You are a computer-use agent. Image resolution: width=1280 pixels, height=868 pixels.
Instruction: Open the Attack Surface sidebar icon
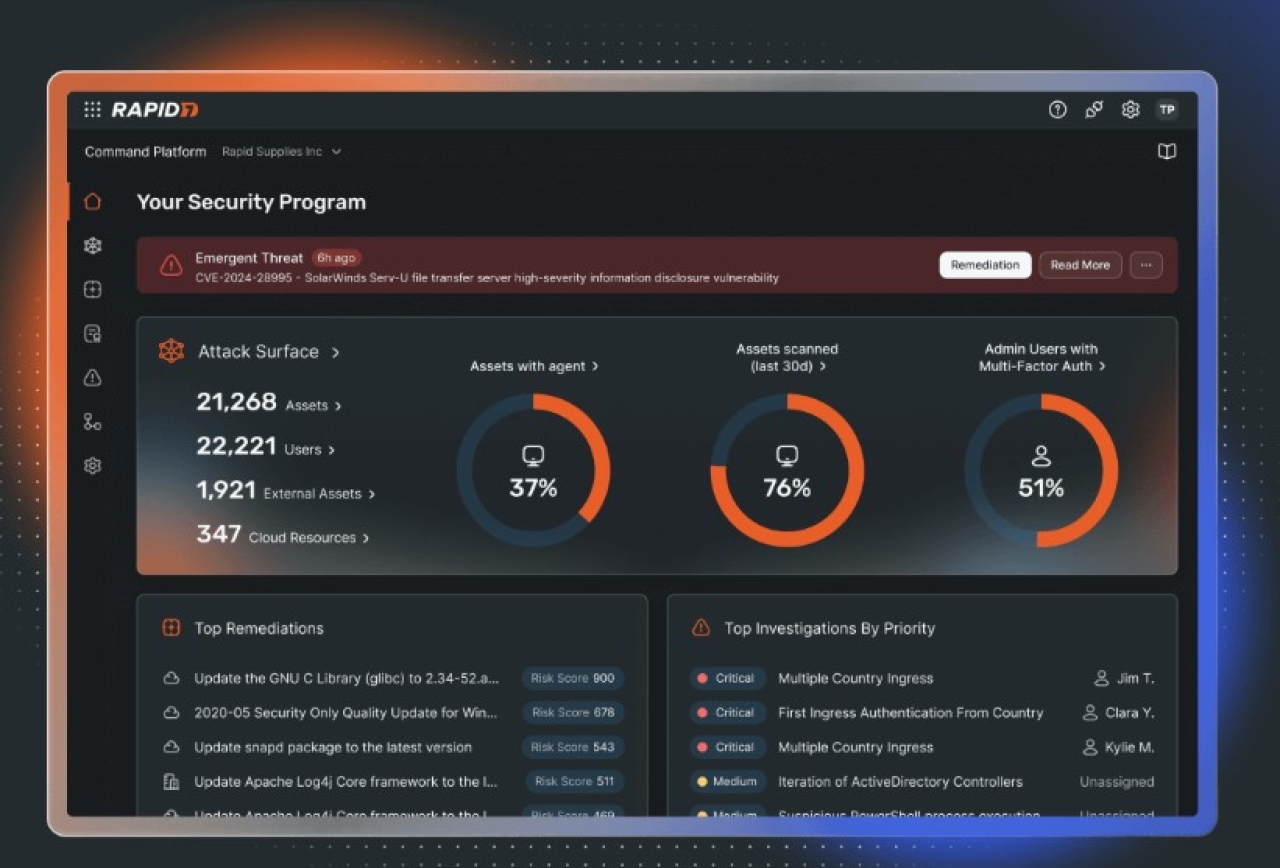click(x=92, y=245)
